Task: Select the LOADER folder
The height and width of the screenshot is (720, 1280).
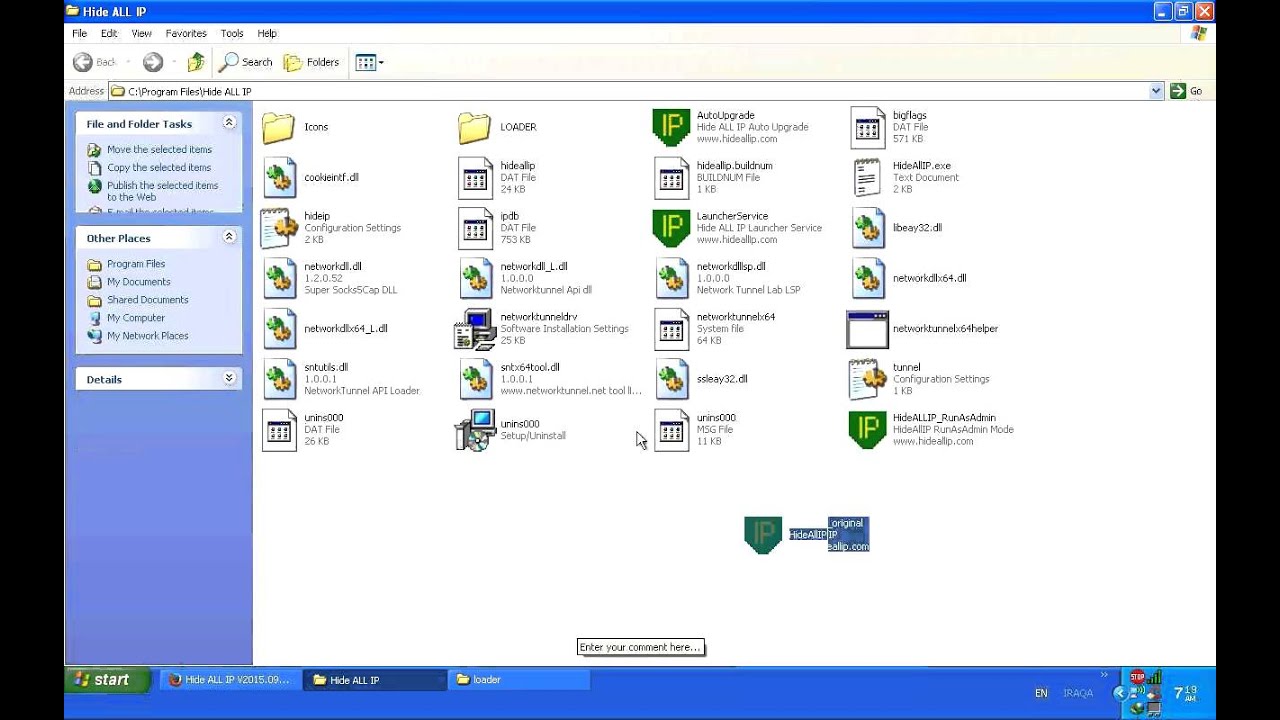Action: coord(475,127)
